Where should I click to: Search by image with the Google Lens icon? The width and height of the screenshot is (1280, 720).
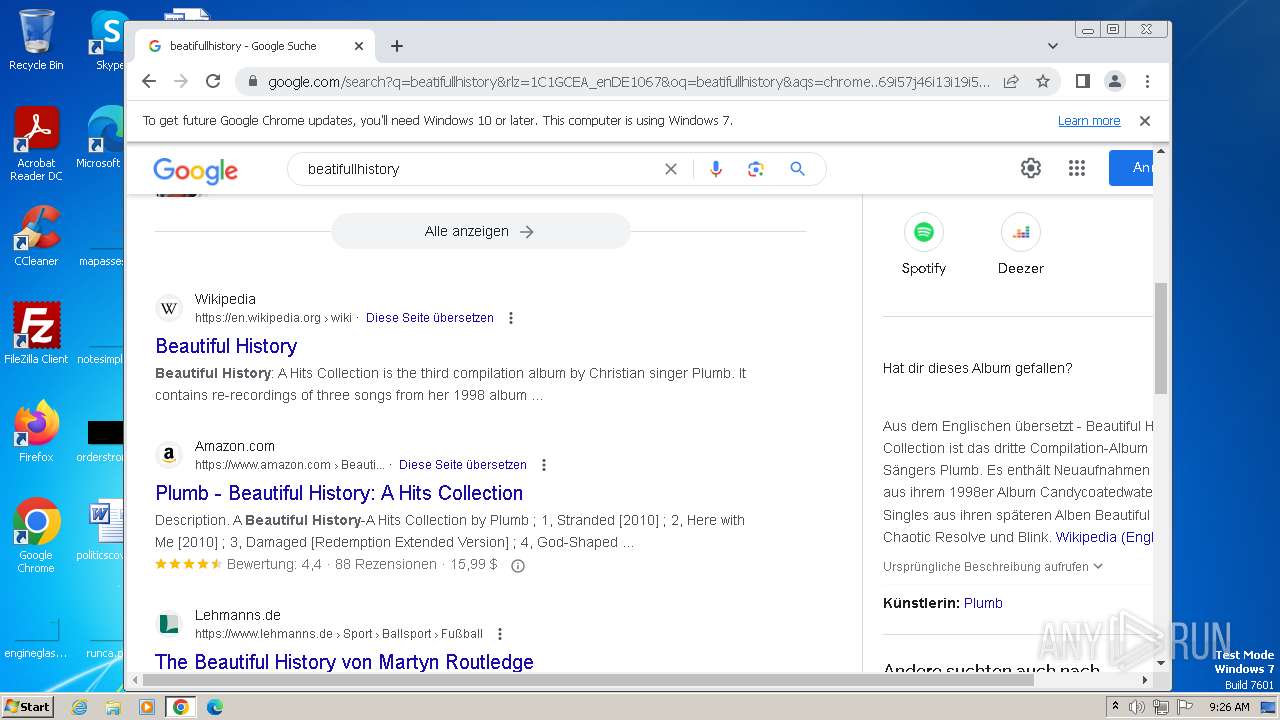click(x=756, y=169)
